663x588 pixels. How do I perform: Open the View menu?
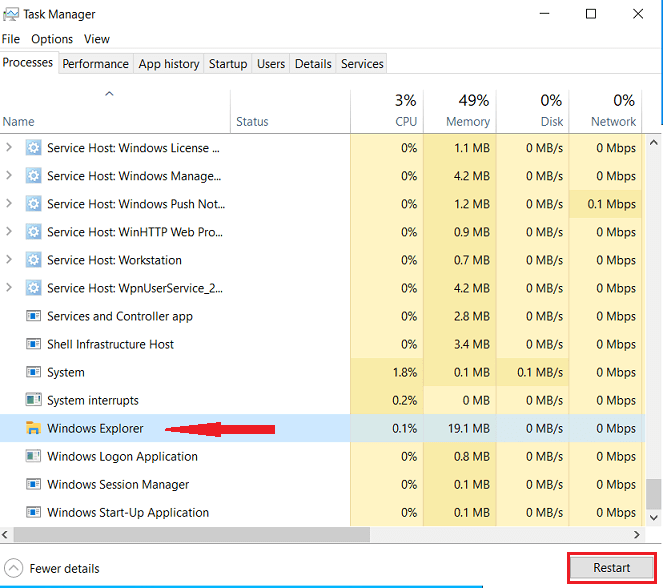tap(96, 39)
